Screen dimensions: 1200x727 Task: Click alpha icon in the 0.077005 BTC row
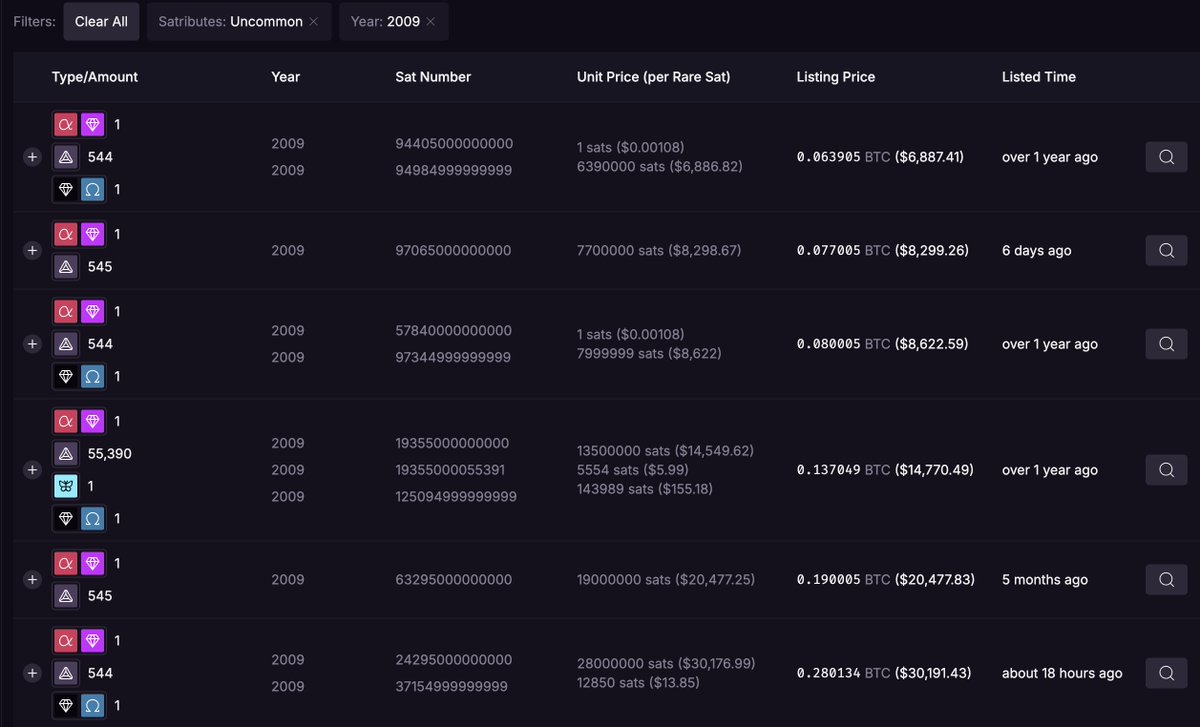(x=66, y=234)
